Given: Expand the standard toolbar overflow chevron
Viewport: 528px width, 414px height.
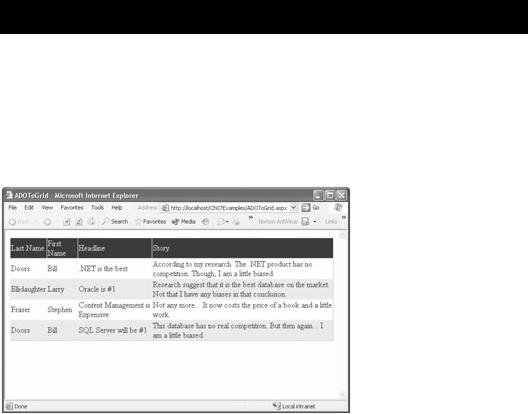Looking at the screenshot, I should coord(251,218).
